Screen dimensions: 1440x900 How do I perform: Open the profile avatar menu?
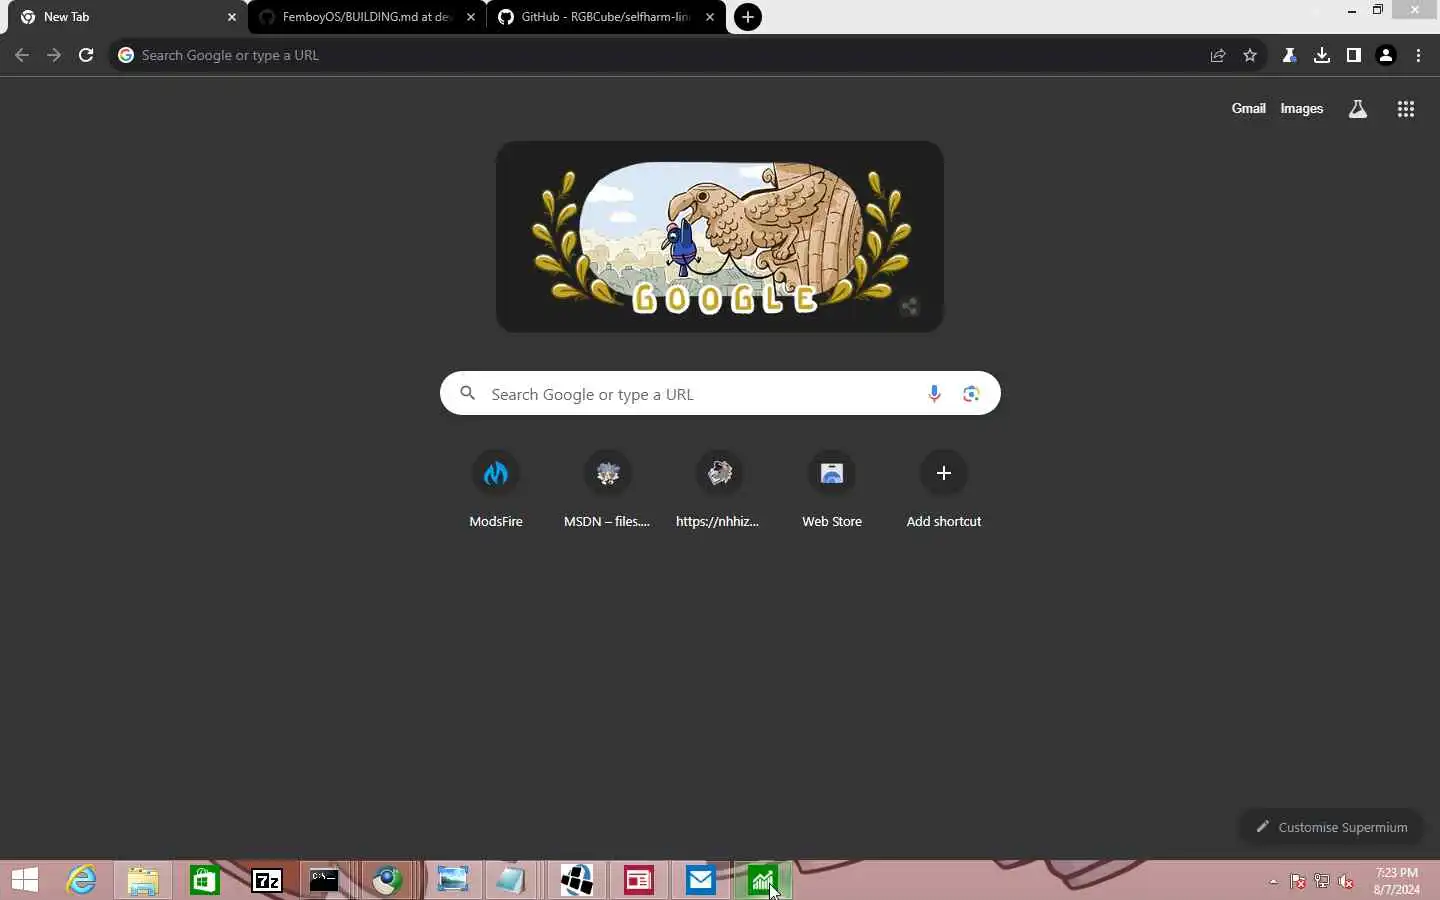(1386, 55)
